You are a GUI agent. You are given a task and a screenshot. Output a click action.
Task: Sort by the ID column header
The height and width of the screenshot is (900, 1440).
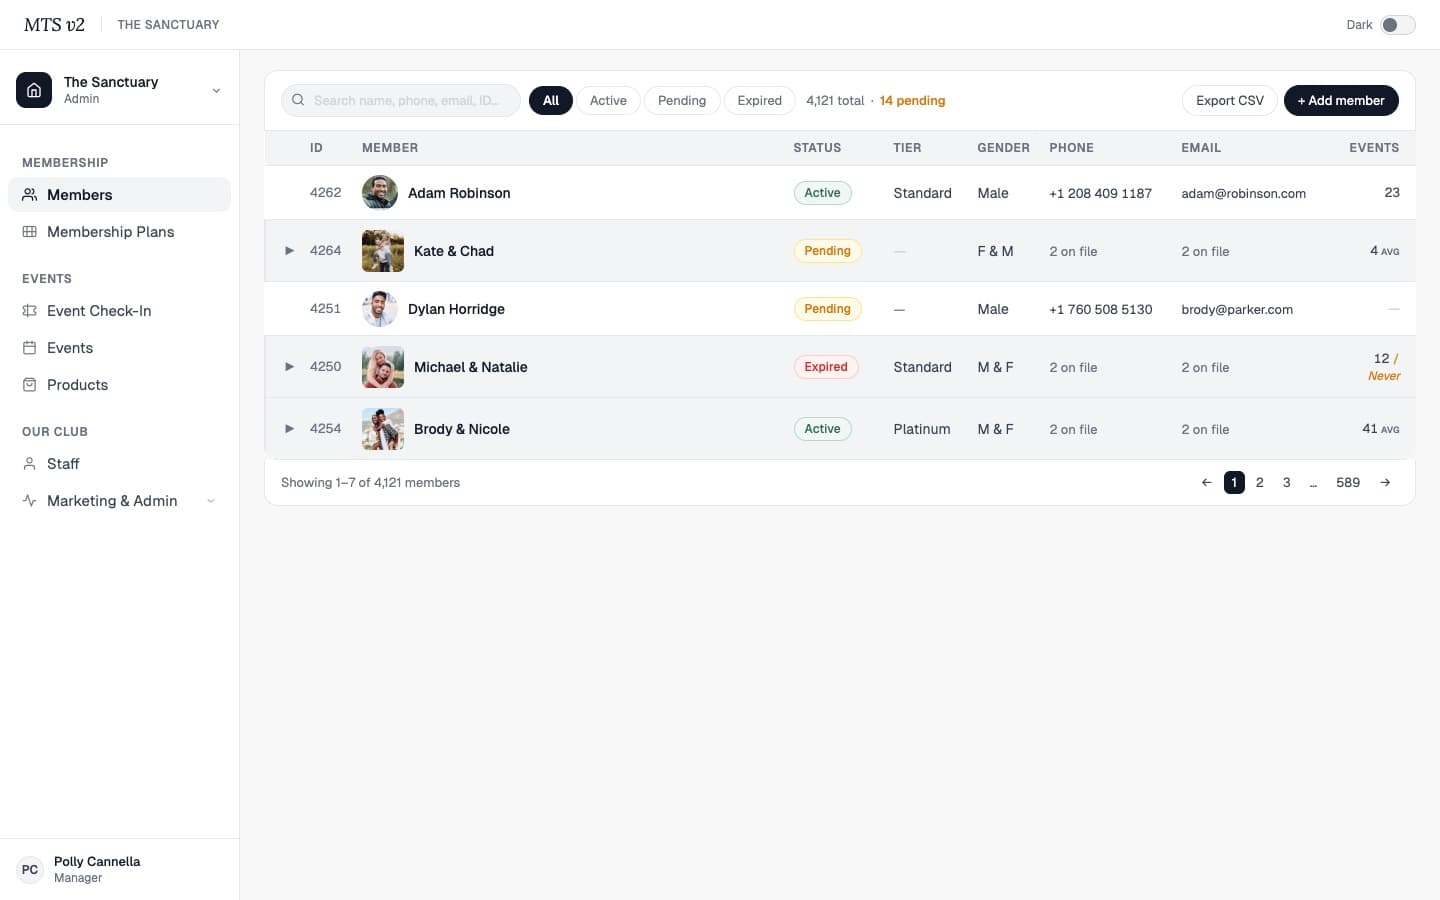316,148
